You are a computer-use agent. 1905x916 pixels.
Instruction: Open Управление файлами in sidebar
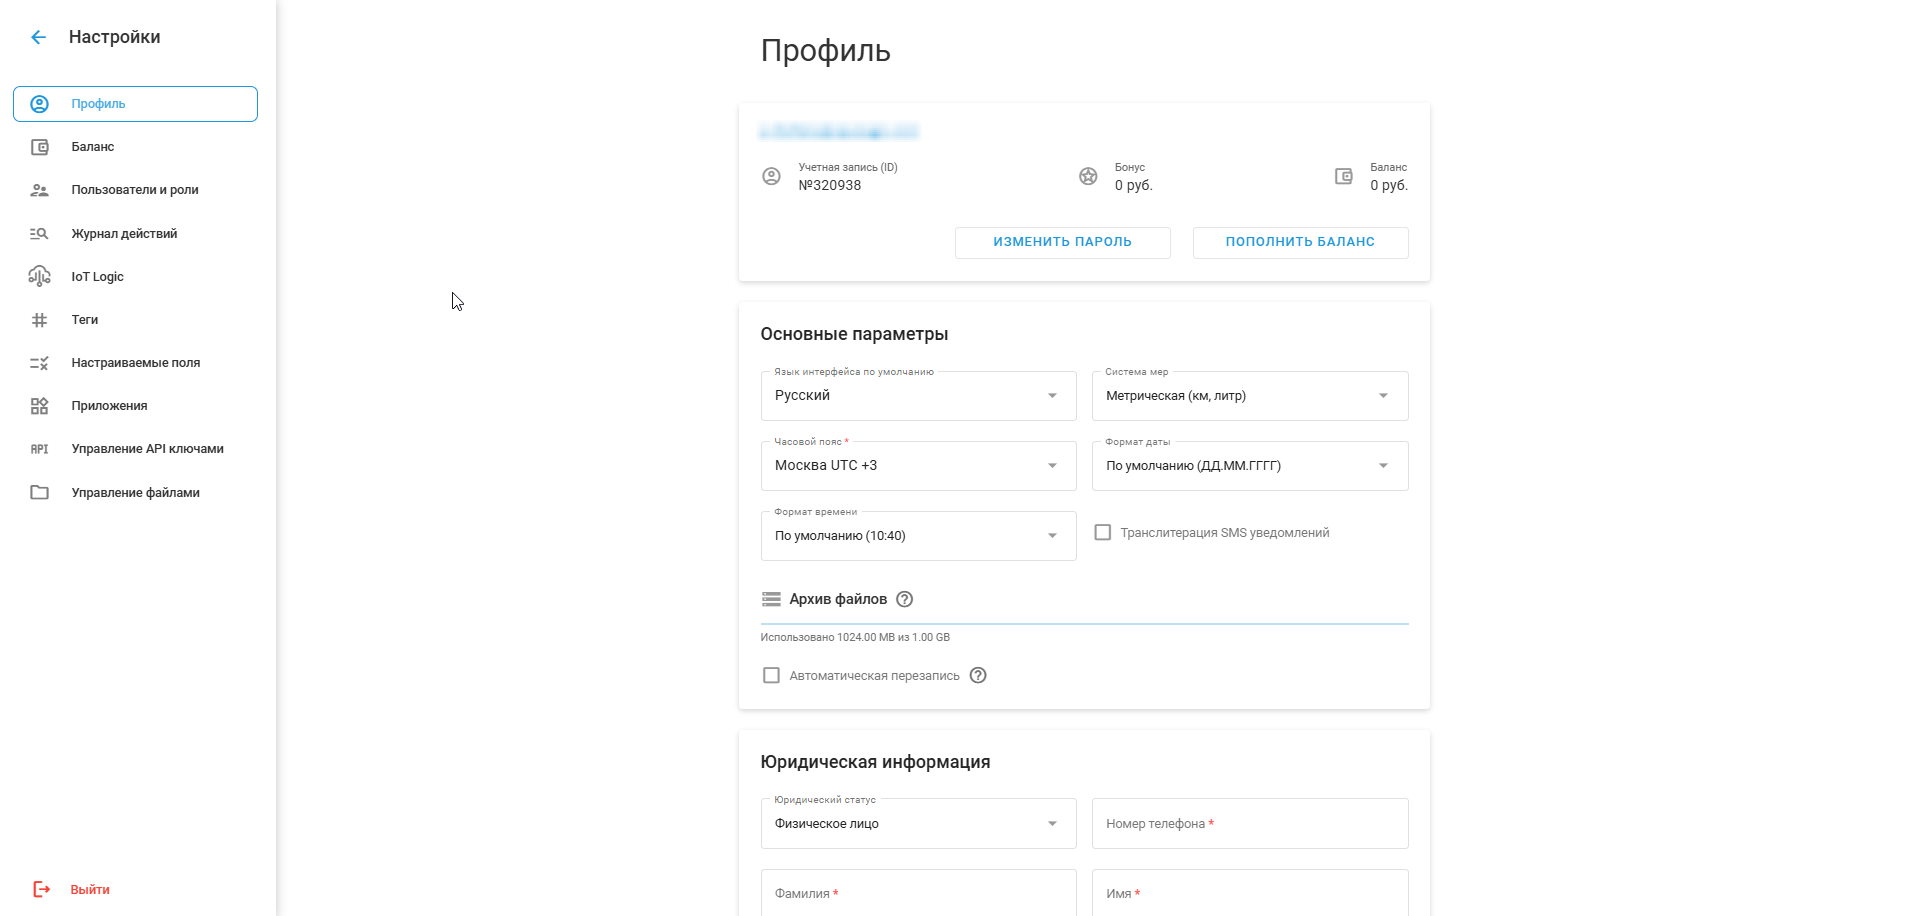pyautogui.click(x=135, y=493)
